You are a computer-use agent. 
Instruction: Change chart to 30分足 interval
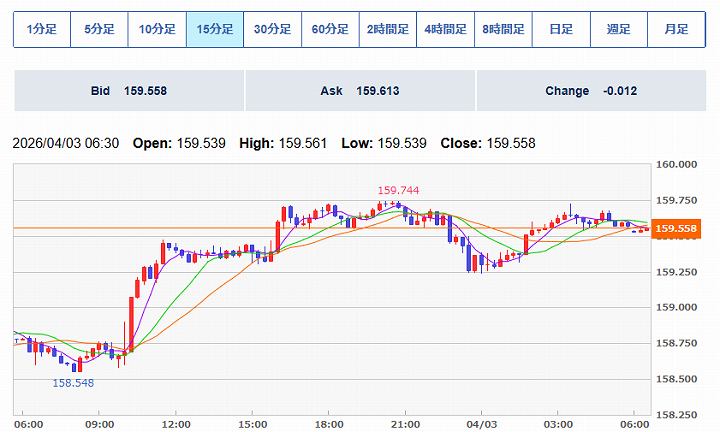pos(272,29)
